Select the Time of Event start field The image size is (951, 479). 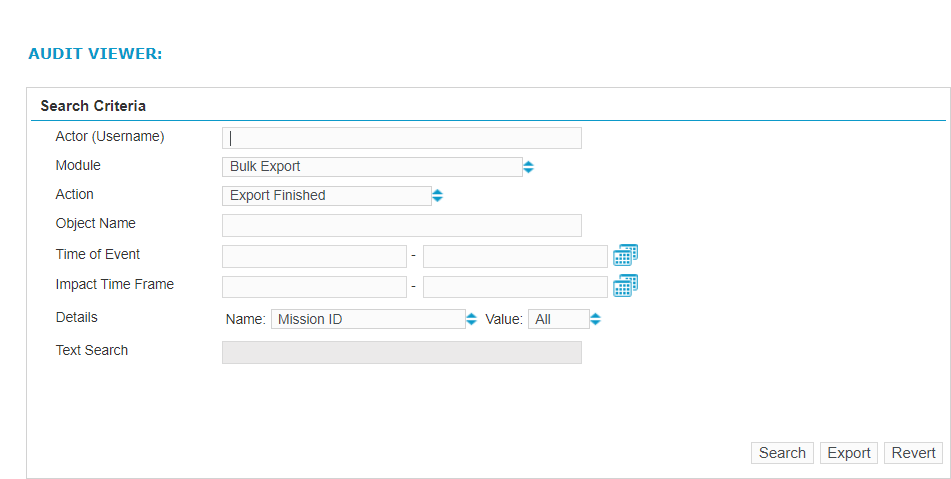click(x=314, y=257)
